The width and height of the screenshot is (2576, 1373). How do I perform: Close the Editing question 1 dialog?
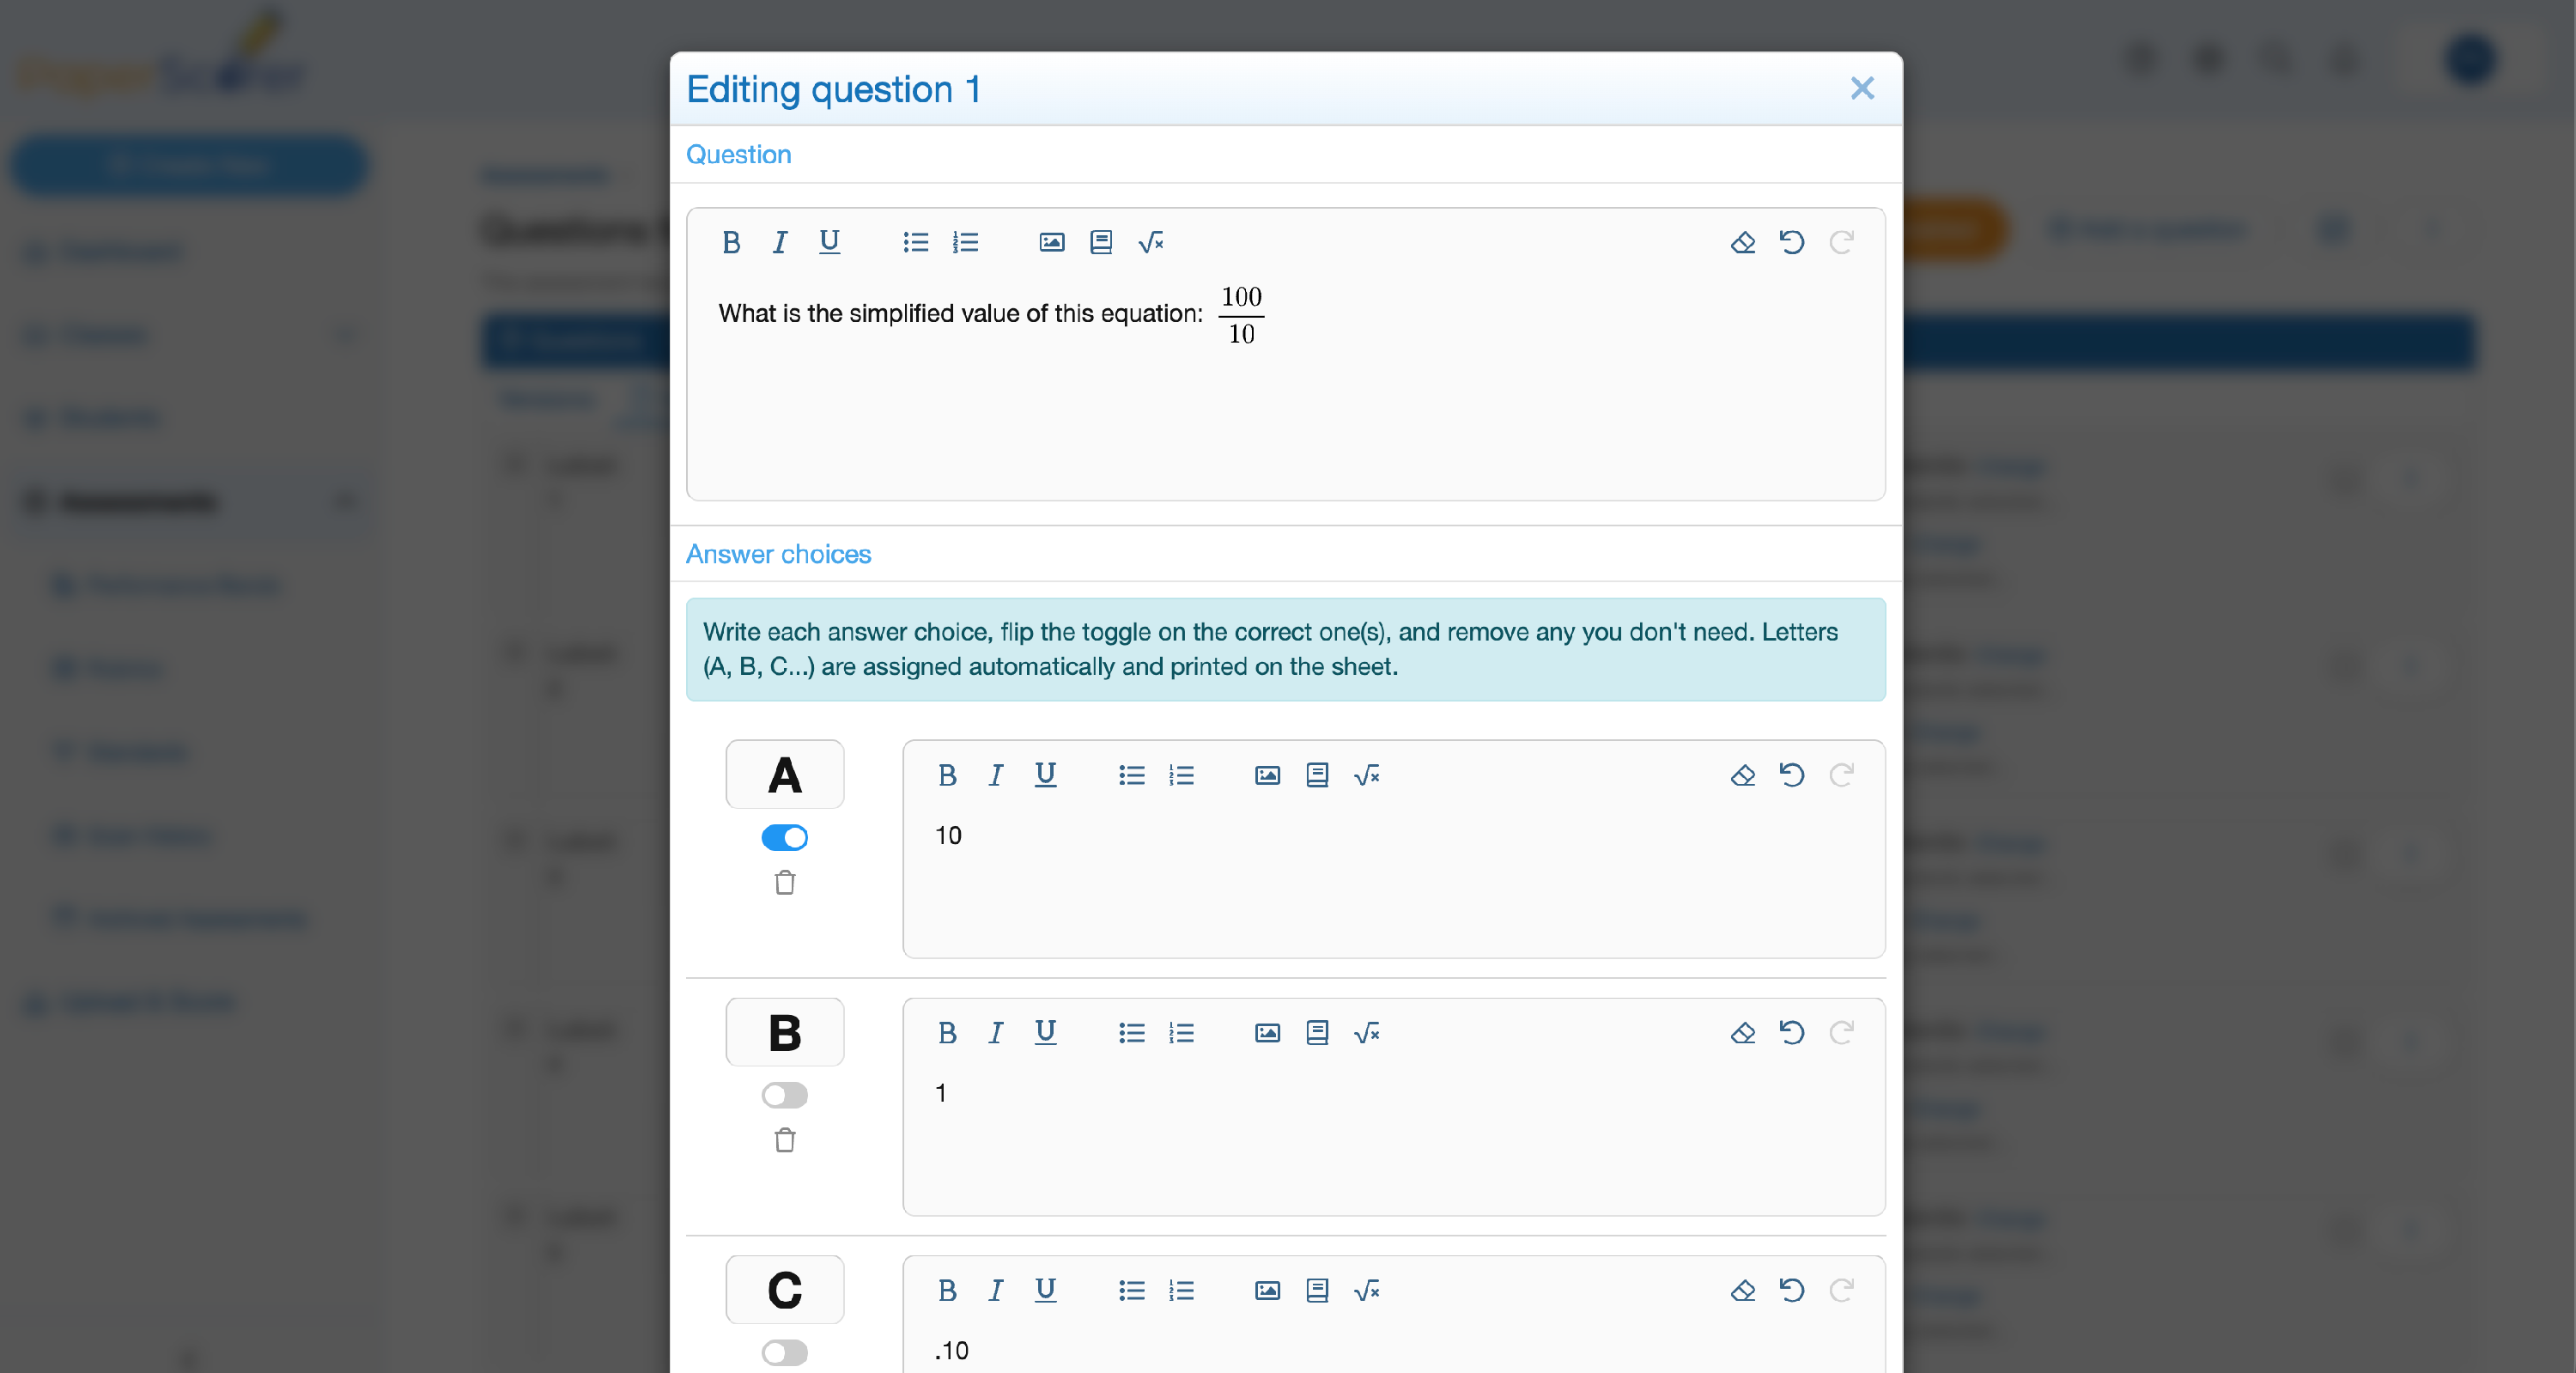coord(1861,88)
